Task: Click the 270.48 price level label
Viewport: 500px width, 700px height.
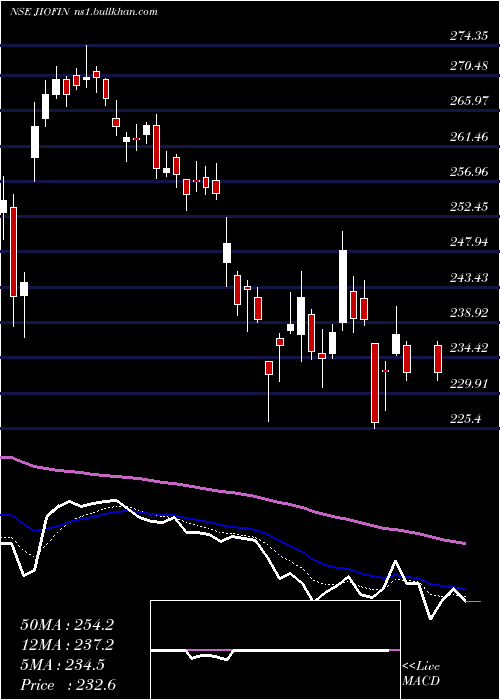Action: coord(469,66)
